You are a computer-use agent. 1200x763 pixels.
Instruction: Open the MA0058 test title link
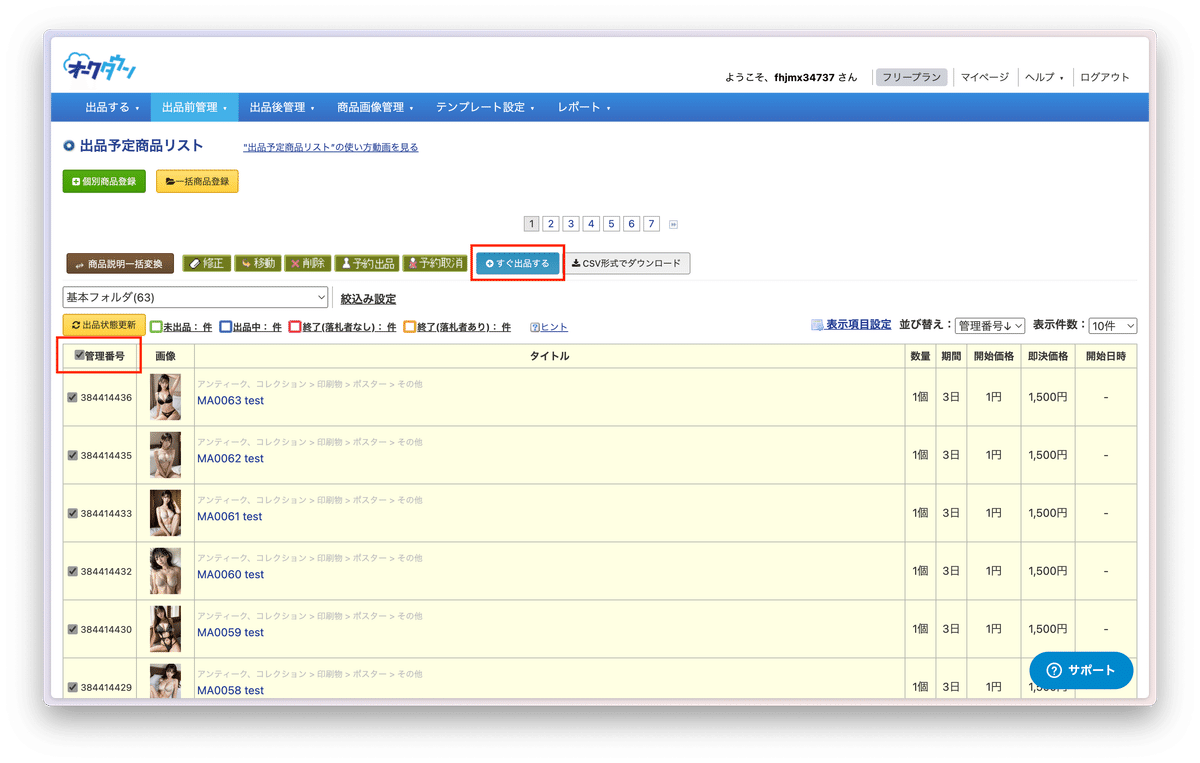pyautogui.click(x=230, y=691)
